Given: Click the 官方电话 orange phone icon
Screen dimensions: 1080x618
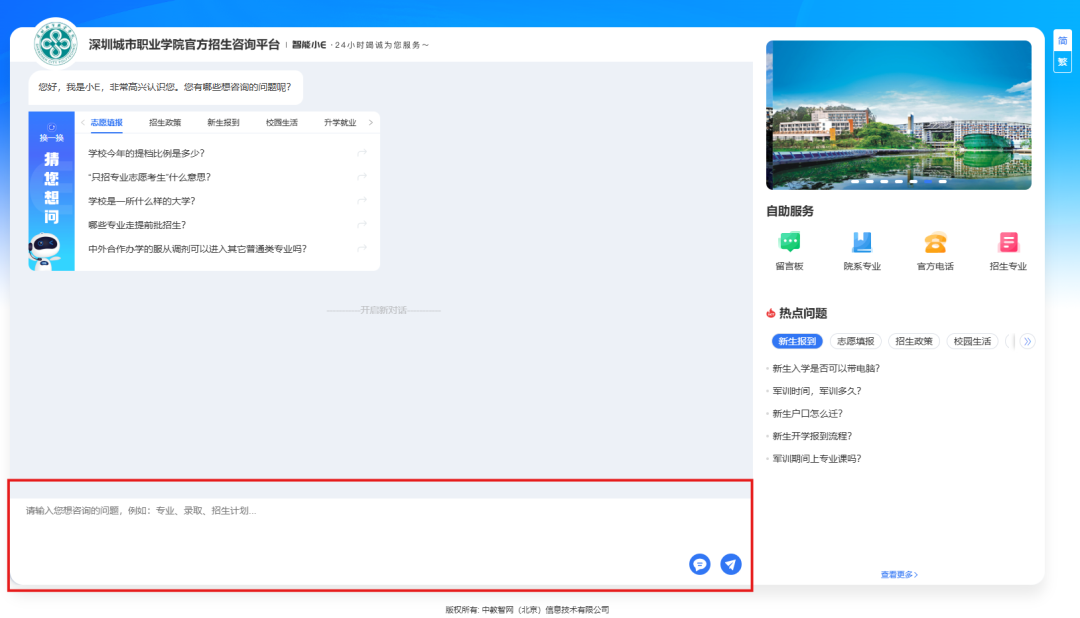Looking at the screenshot, I should pos(935,242).
